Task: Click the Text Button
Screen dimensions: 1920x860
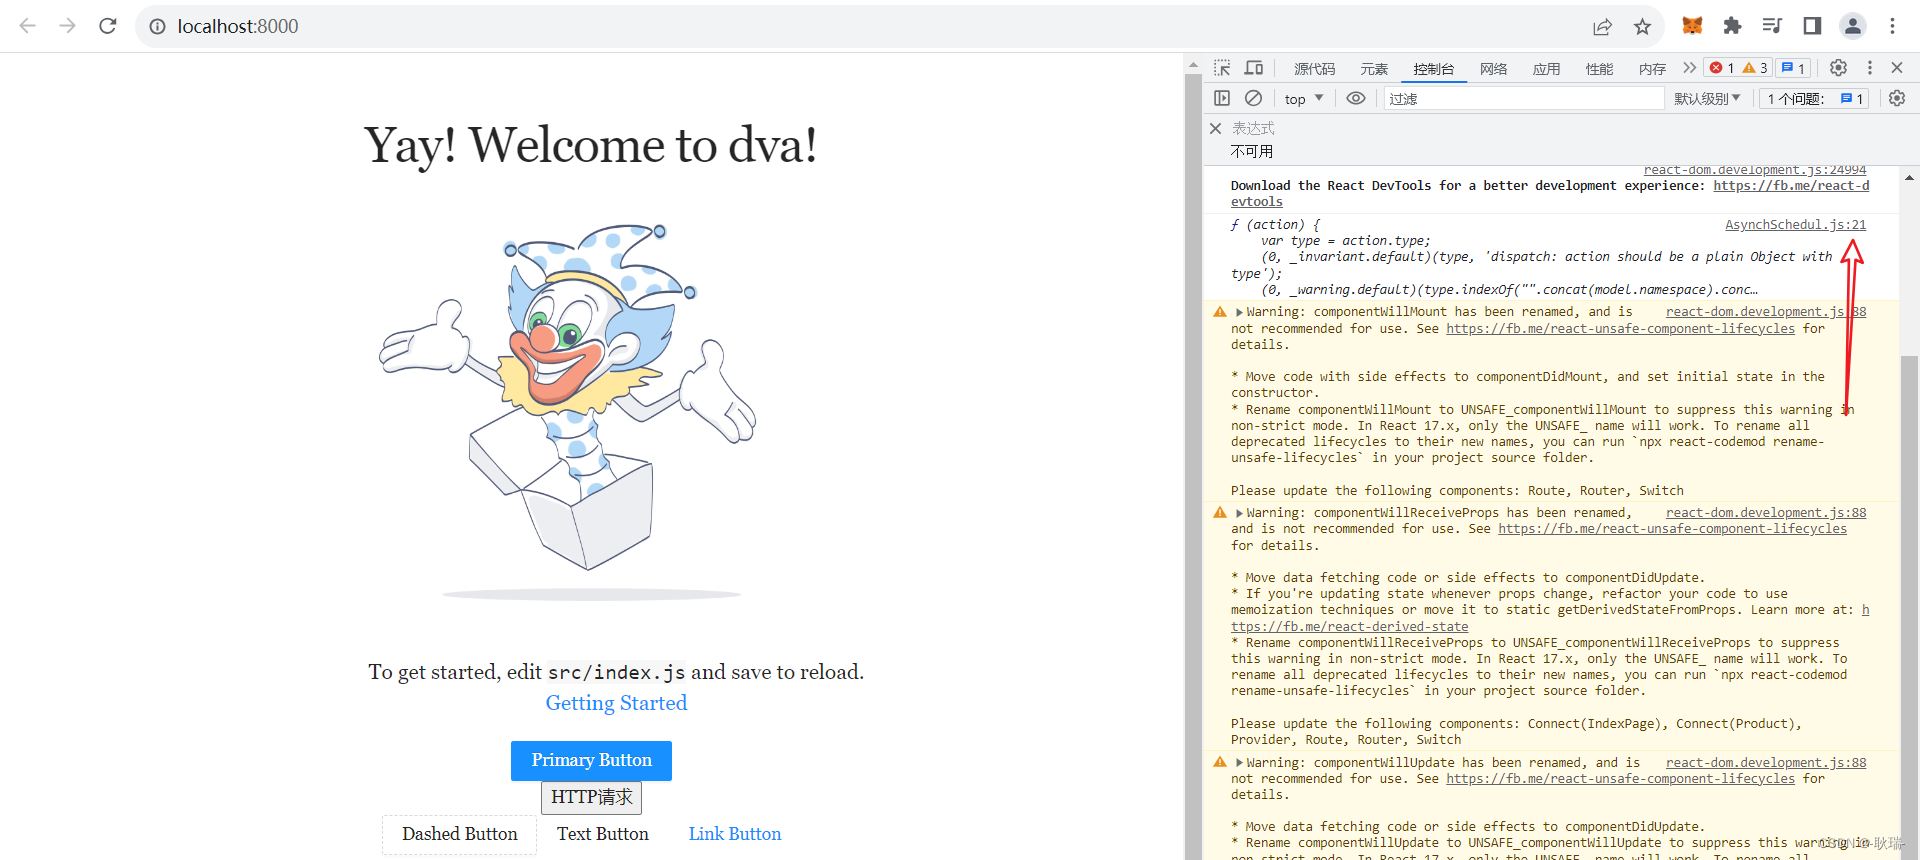Action: tap(602, 834)
